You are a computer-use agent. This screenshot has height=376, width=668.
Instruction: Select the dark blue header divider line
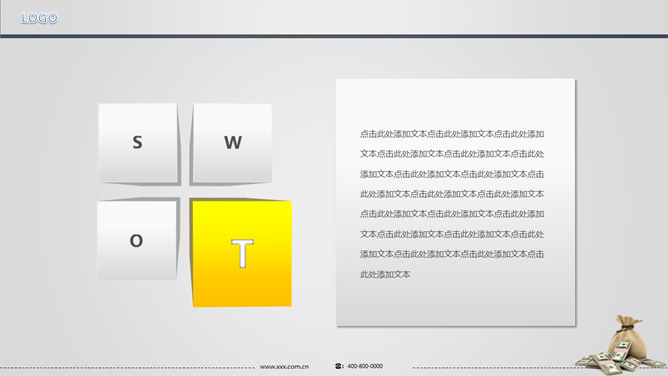(334, 36)
